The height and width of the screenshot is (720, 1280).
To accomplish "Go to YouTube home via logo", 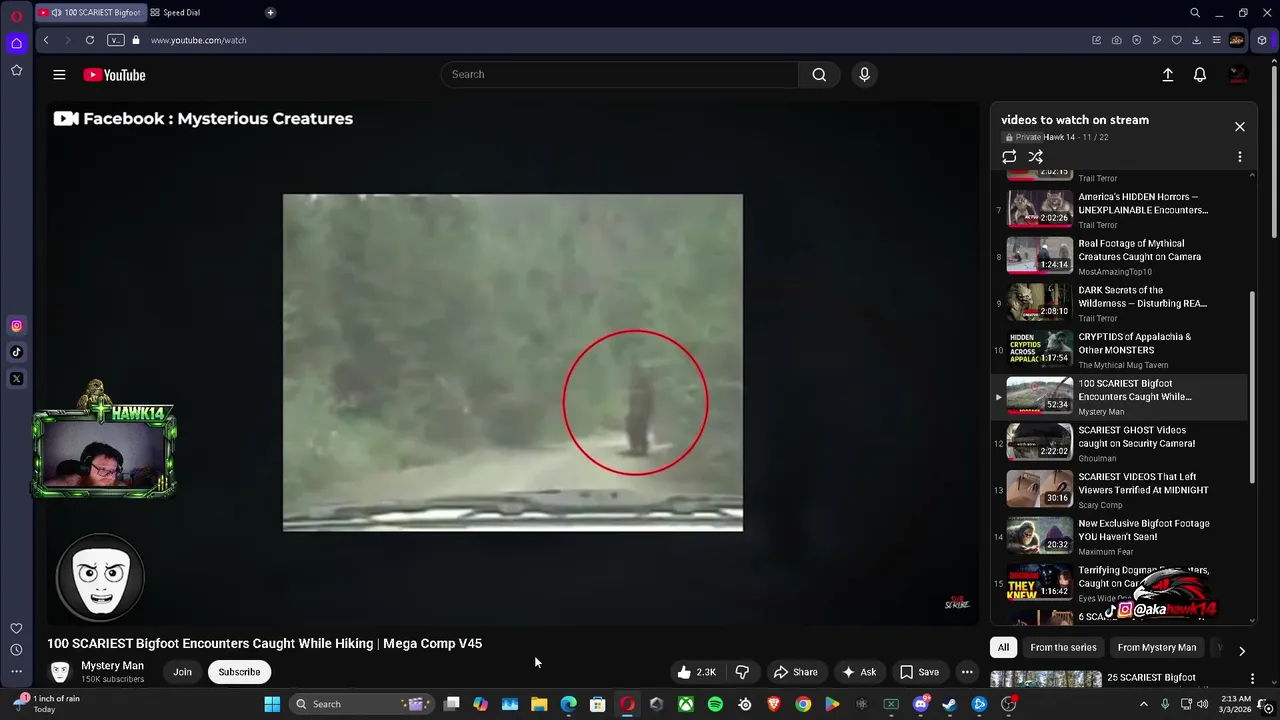I will pyautogui.click(x=114, y=75).
